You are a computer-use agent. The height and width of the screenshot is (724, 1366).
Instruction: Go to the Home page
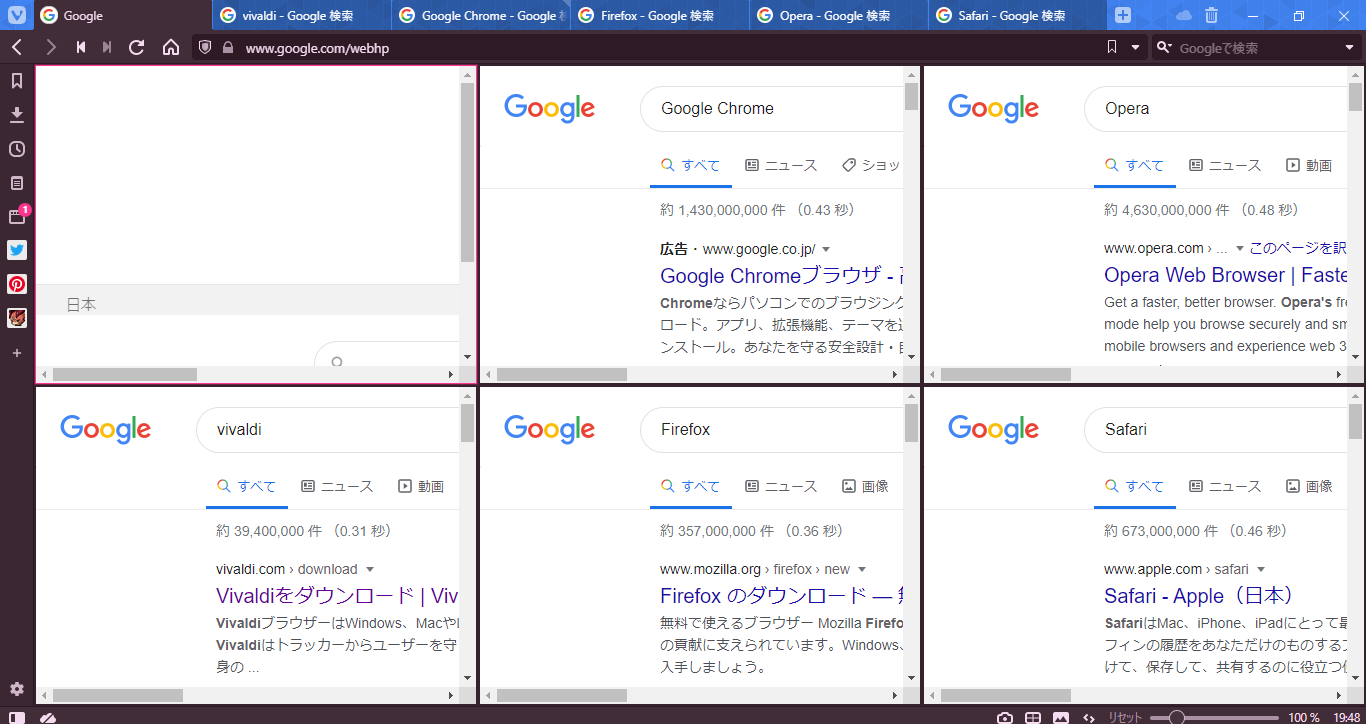(x=171, y=47)
